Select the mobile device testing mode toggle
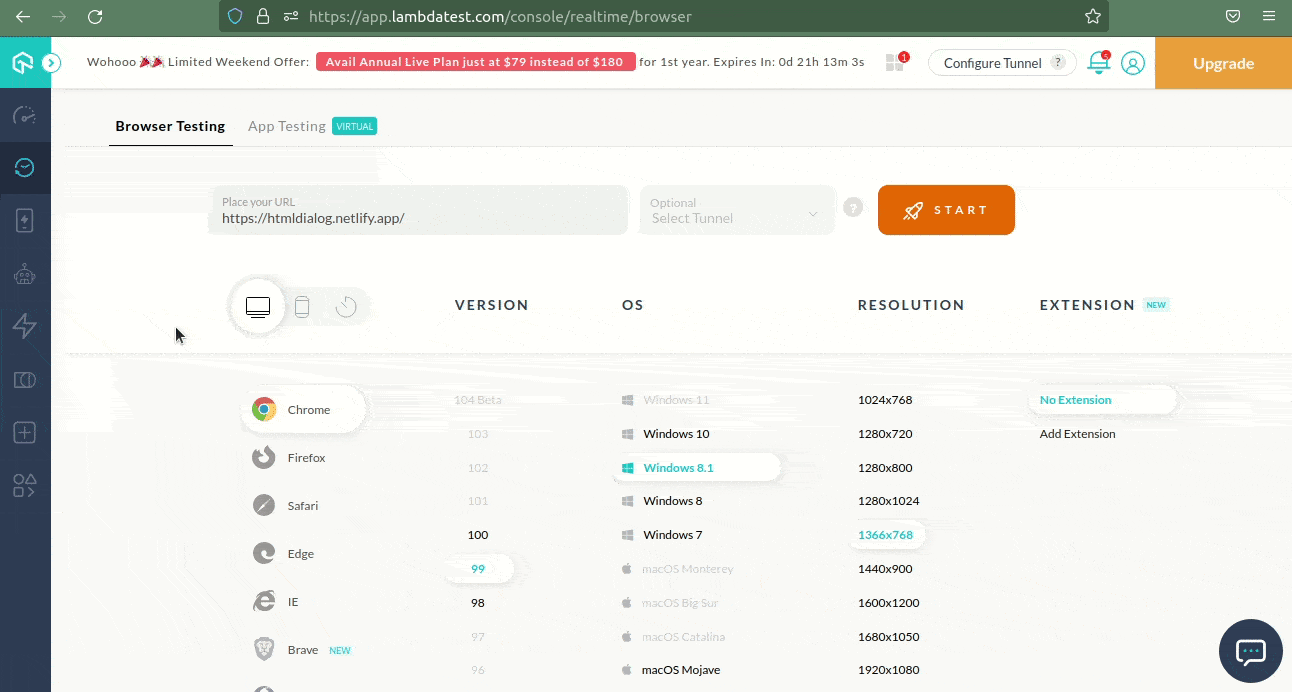This screenshot has height=692, width=1292. (302, 306)
